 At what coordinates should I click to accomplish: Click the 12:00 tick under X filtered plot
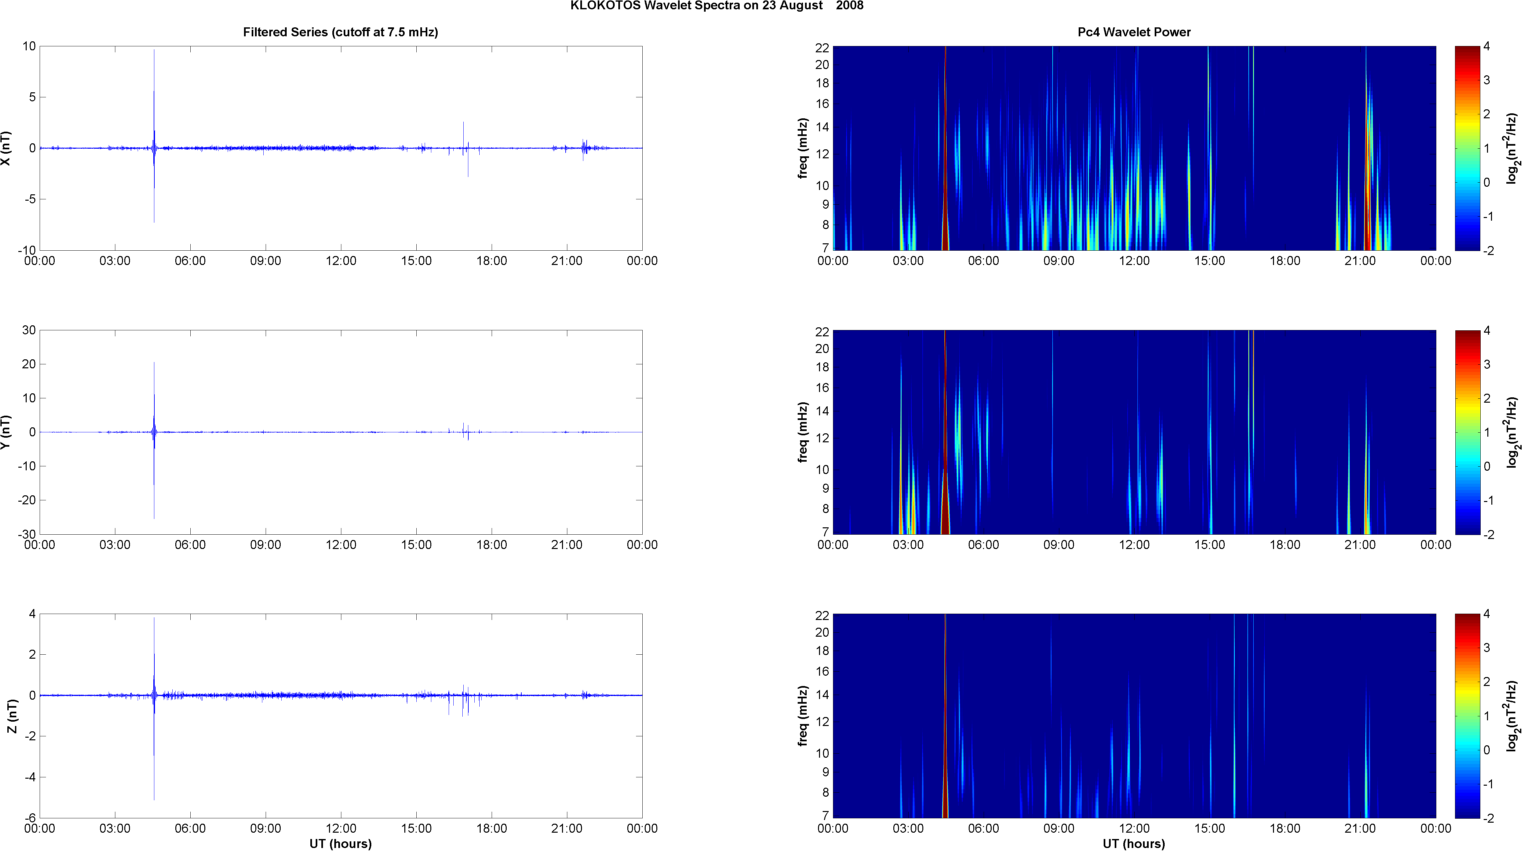[340, 261]
